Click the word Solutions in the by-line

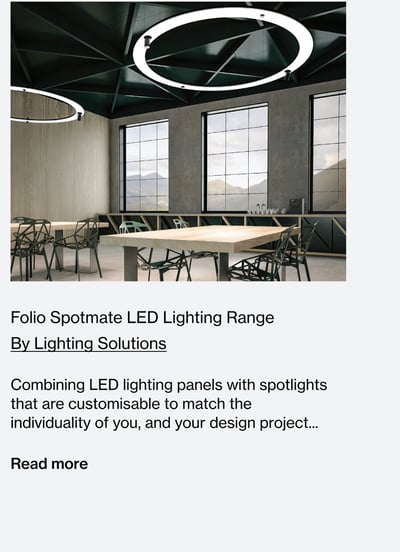coord(132,344)
